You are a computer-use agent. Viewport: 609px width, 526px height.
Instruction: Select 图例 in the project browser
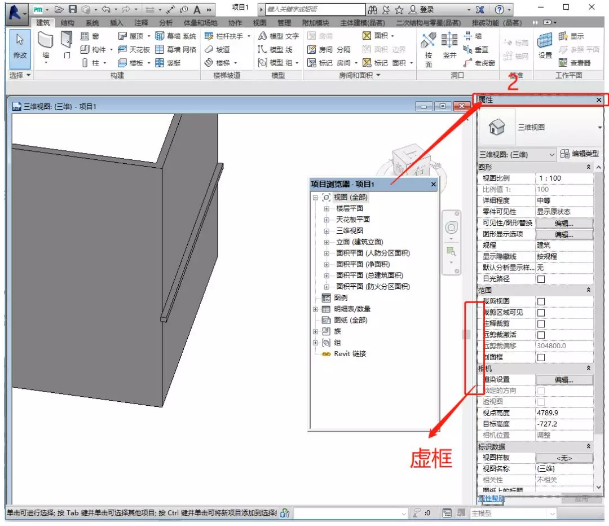click(340, 298)
